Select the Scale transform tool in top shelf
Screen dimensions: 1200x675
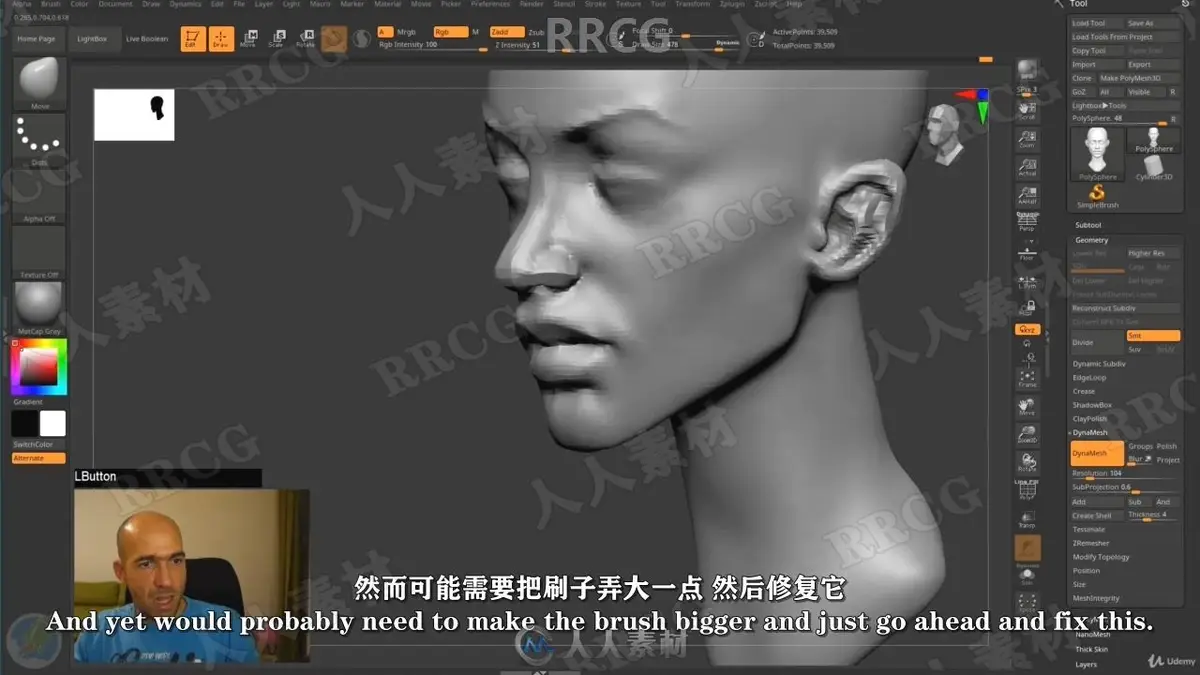pos(277,39)
